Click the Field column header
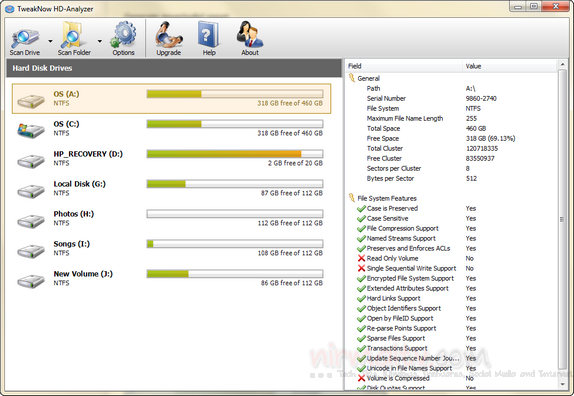Image resolution: width=574 pixels, height=396 pixels. (404, 66)
